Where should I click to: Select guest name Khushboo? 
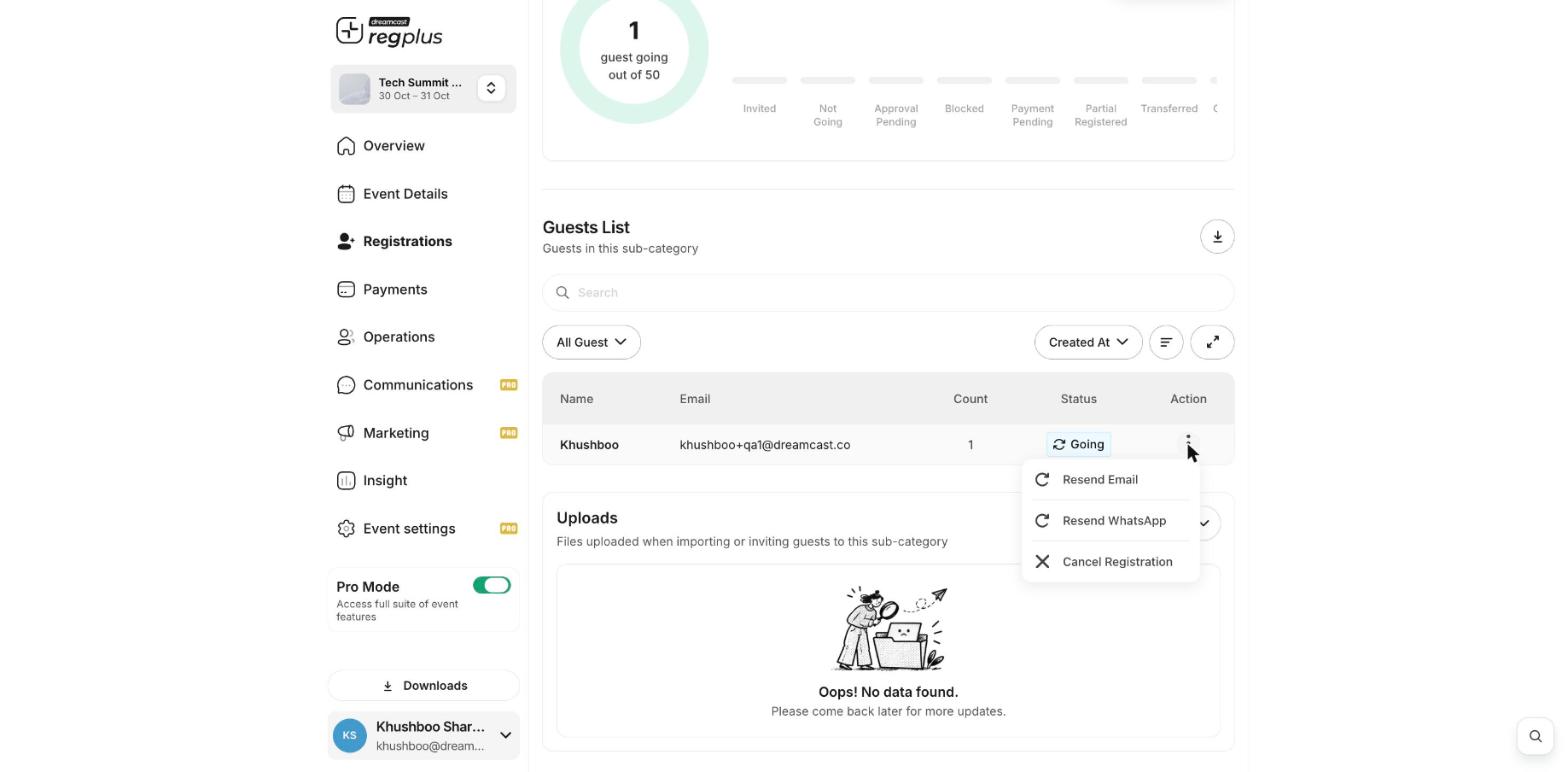point(589,445)
